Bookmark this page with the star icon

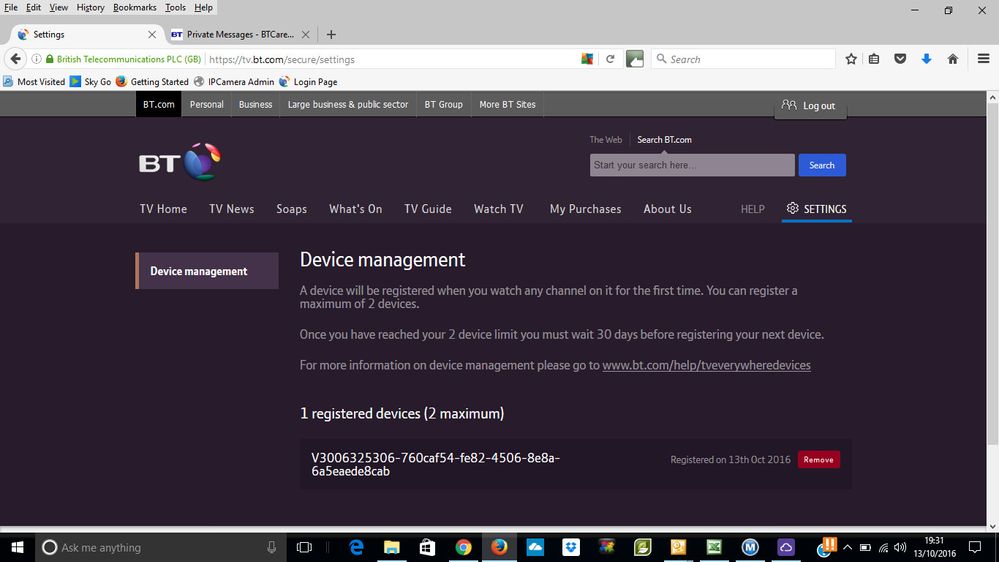tap(851, 59)
